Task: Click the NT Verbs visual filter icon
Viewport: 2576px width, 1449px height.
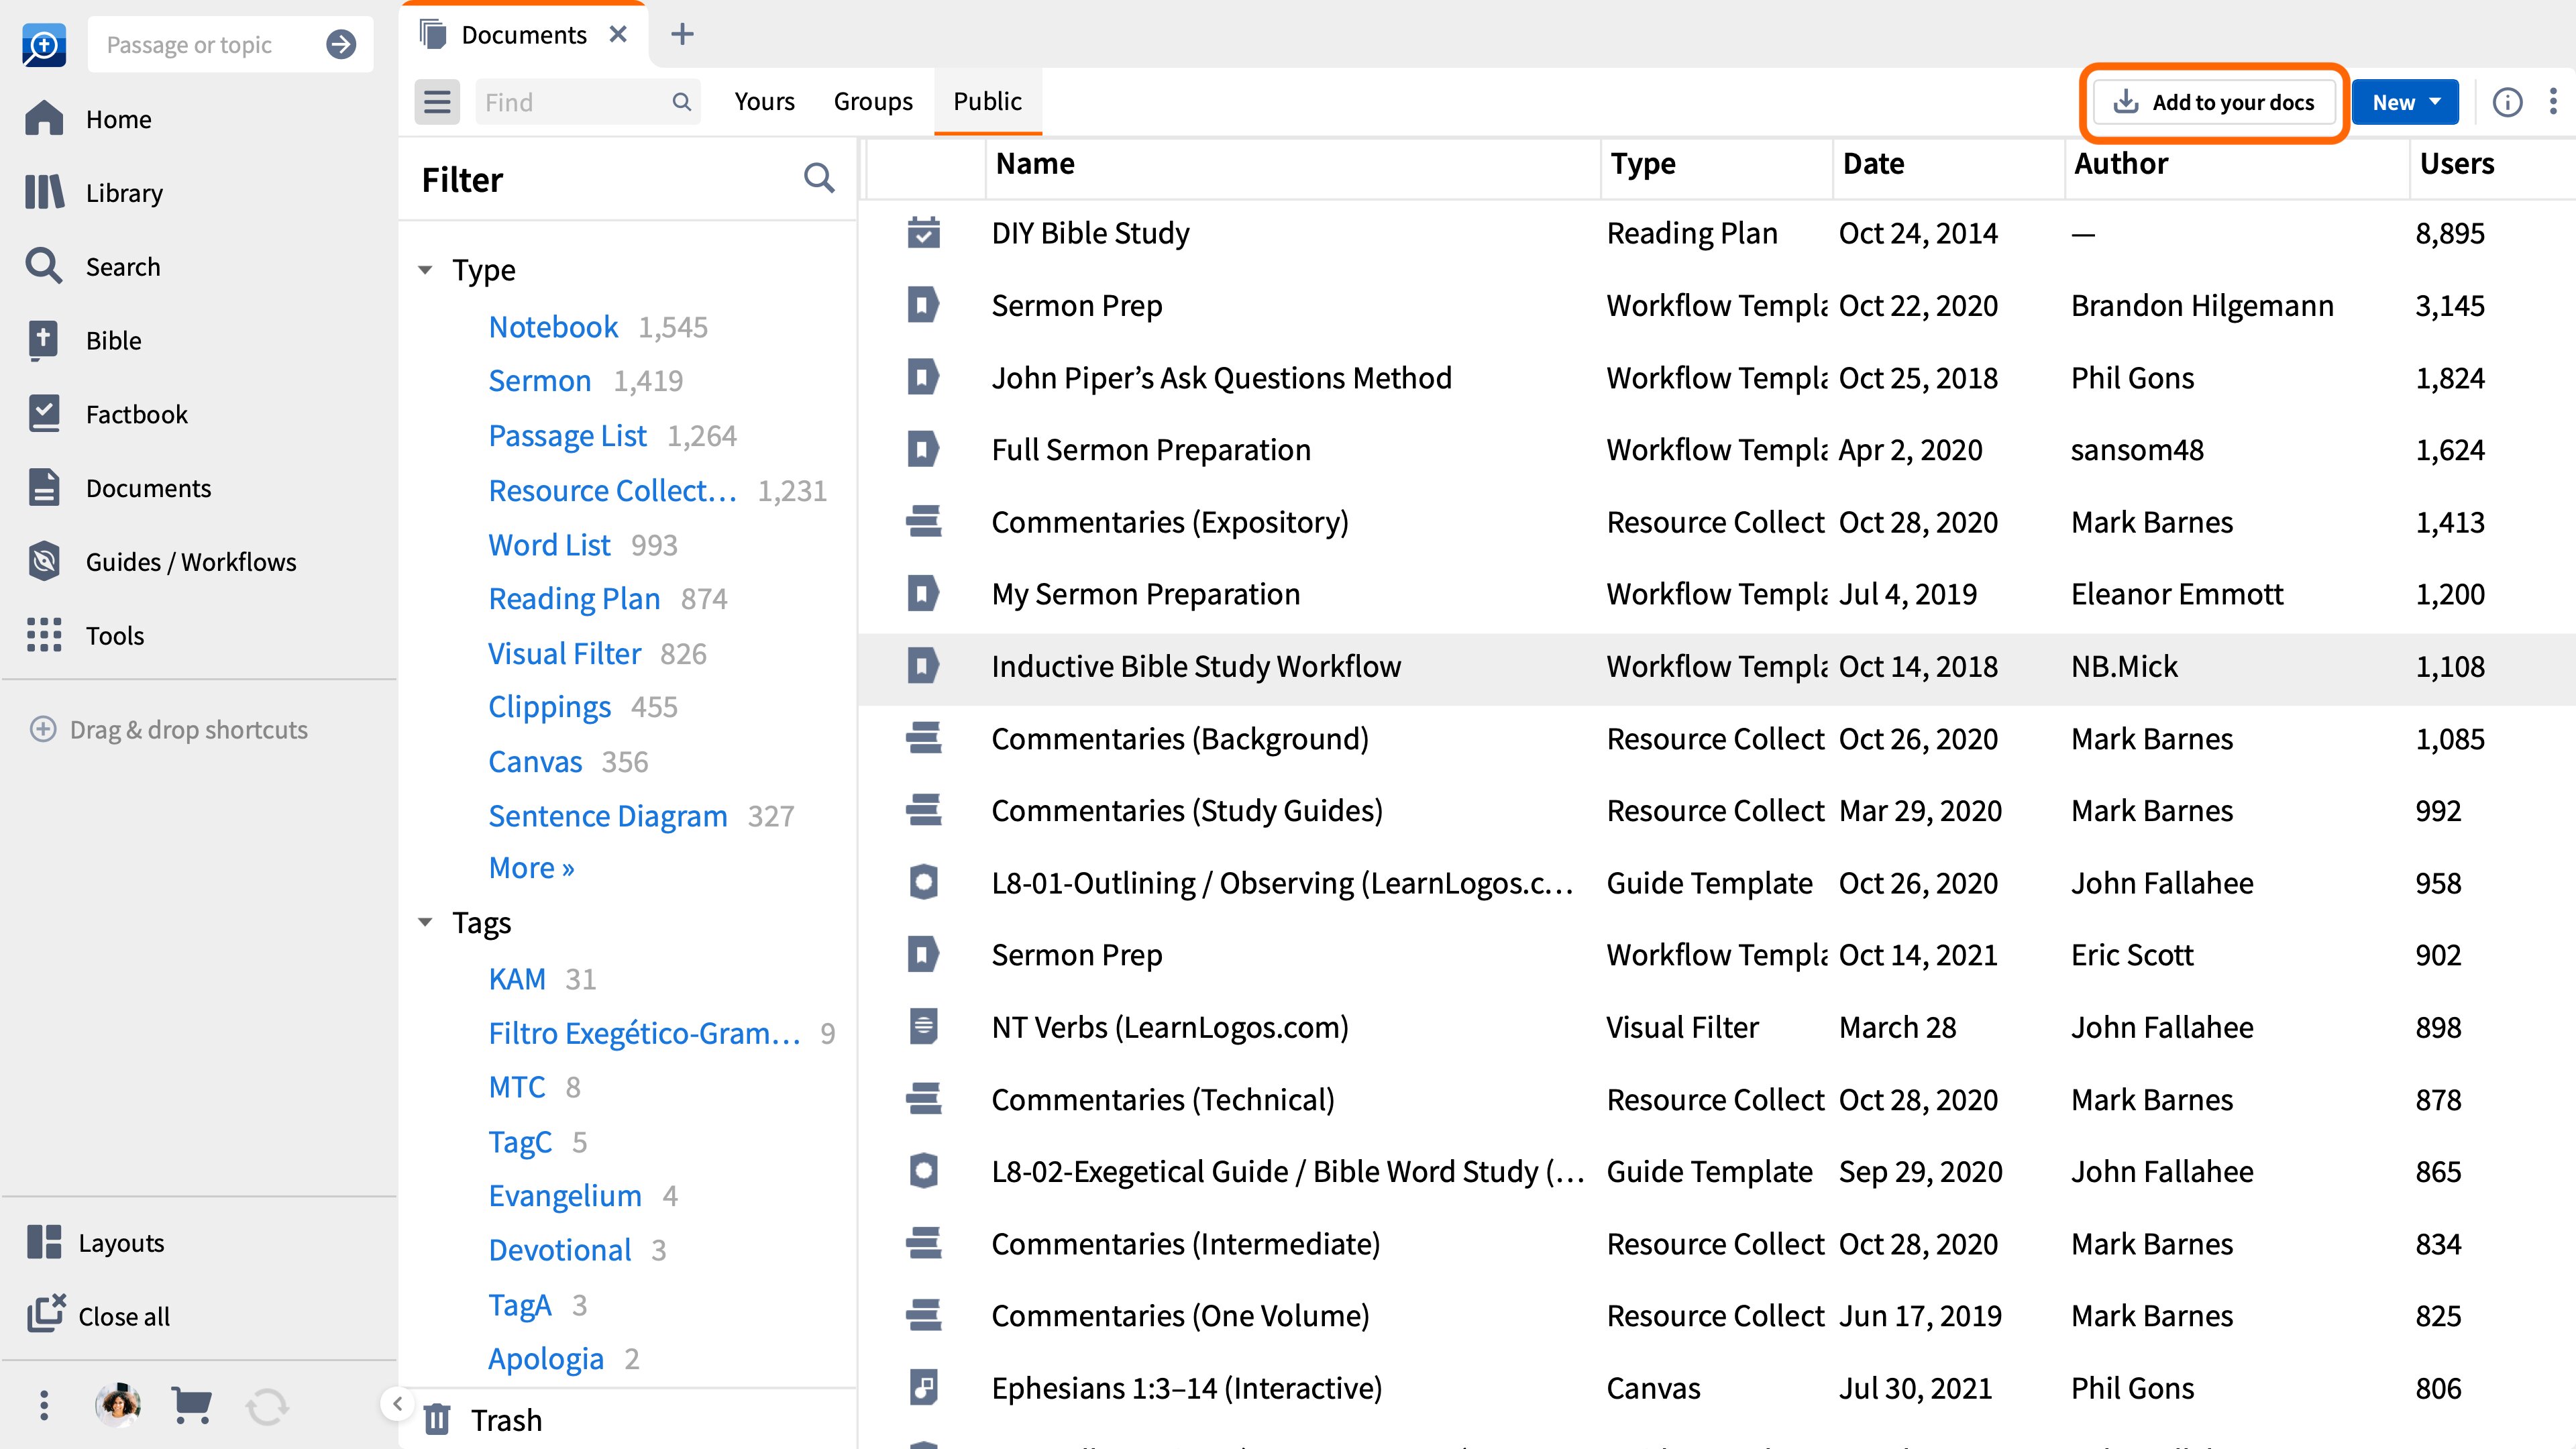Action: (923, 1027)
